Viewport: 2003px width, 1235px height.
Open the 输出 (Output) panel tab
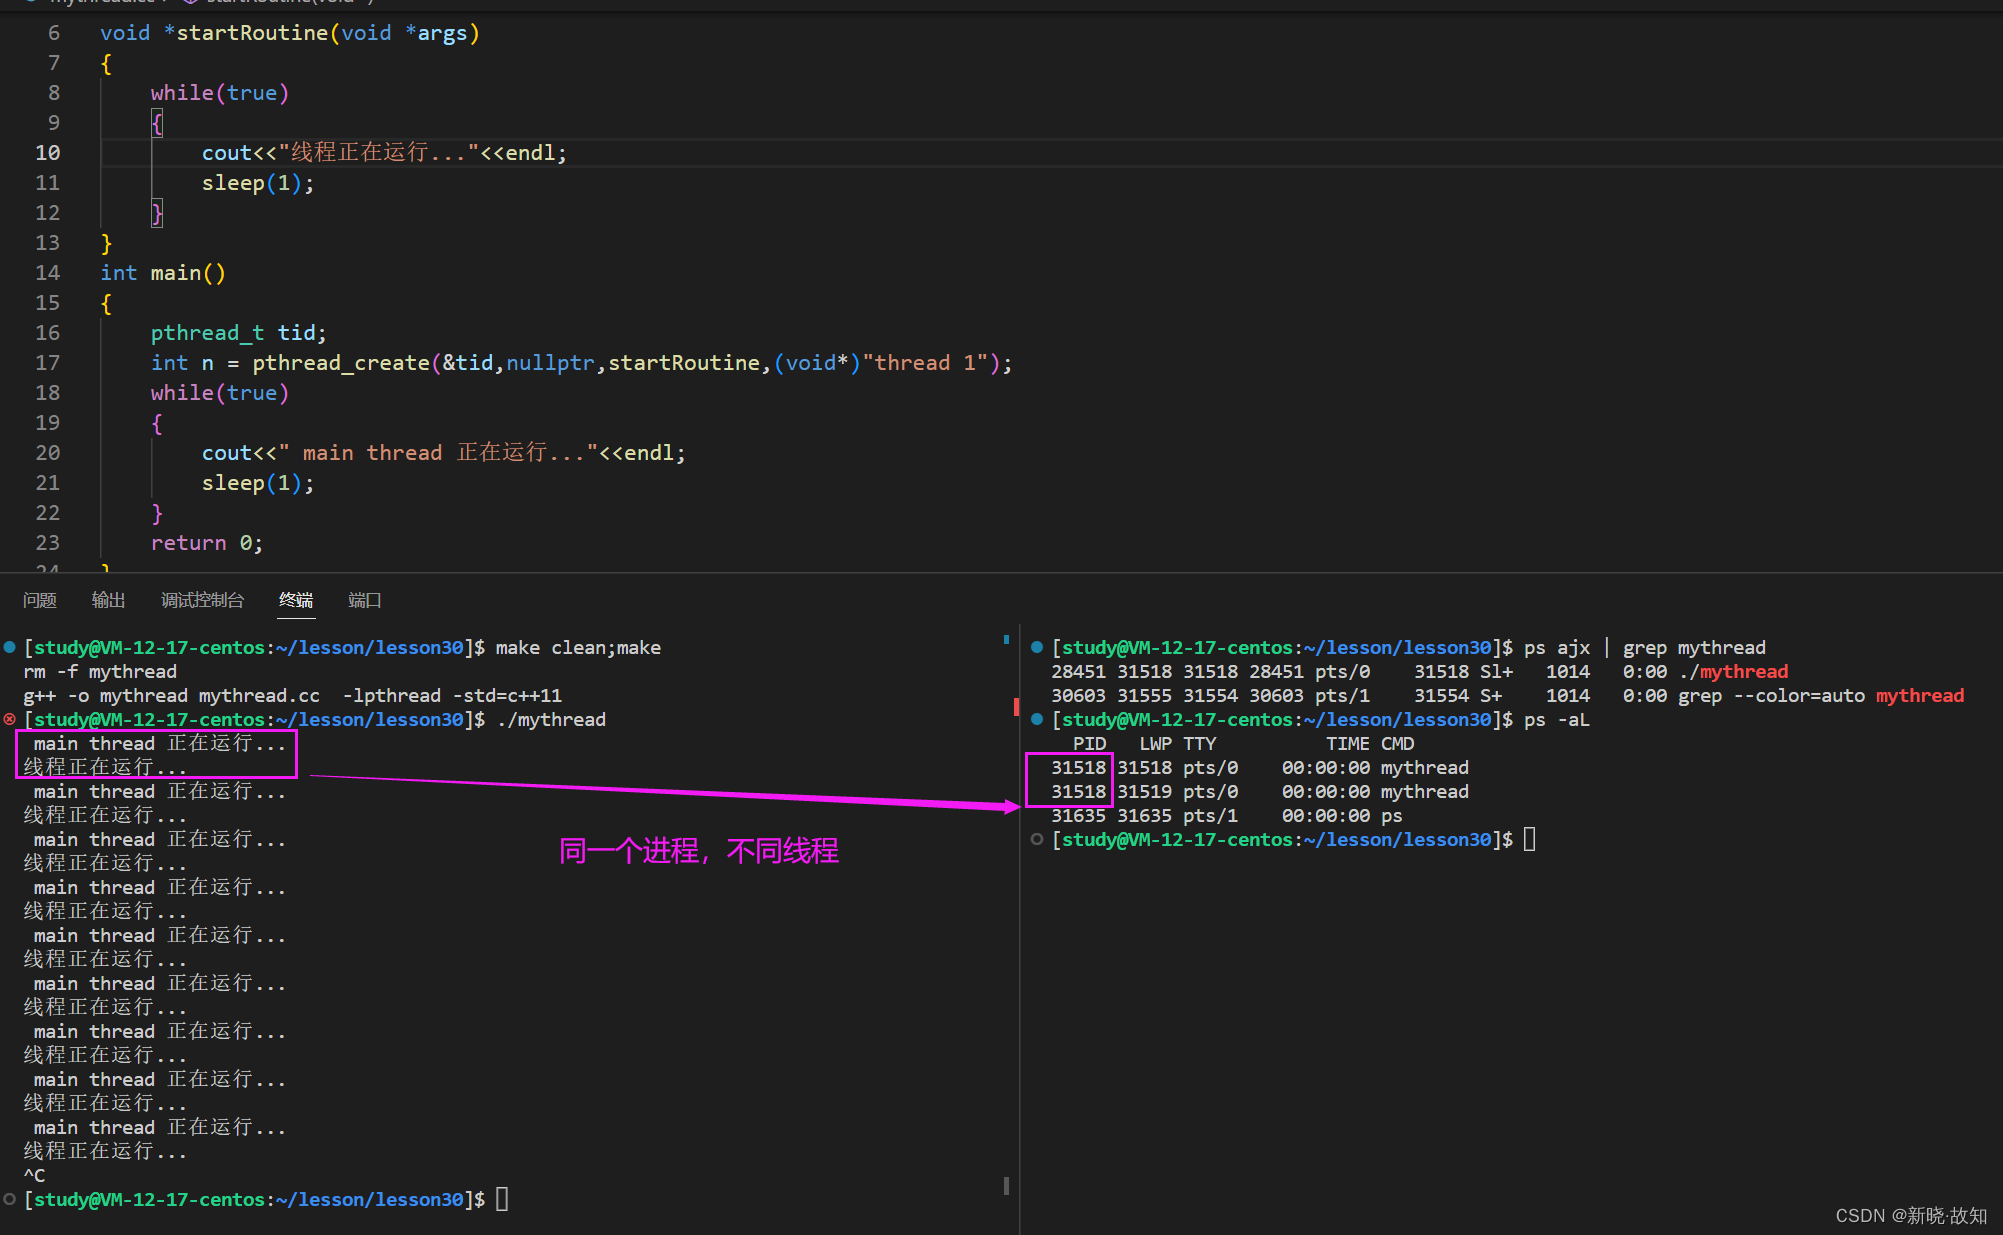(108, 600)
